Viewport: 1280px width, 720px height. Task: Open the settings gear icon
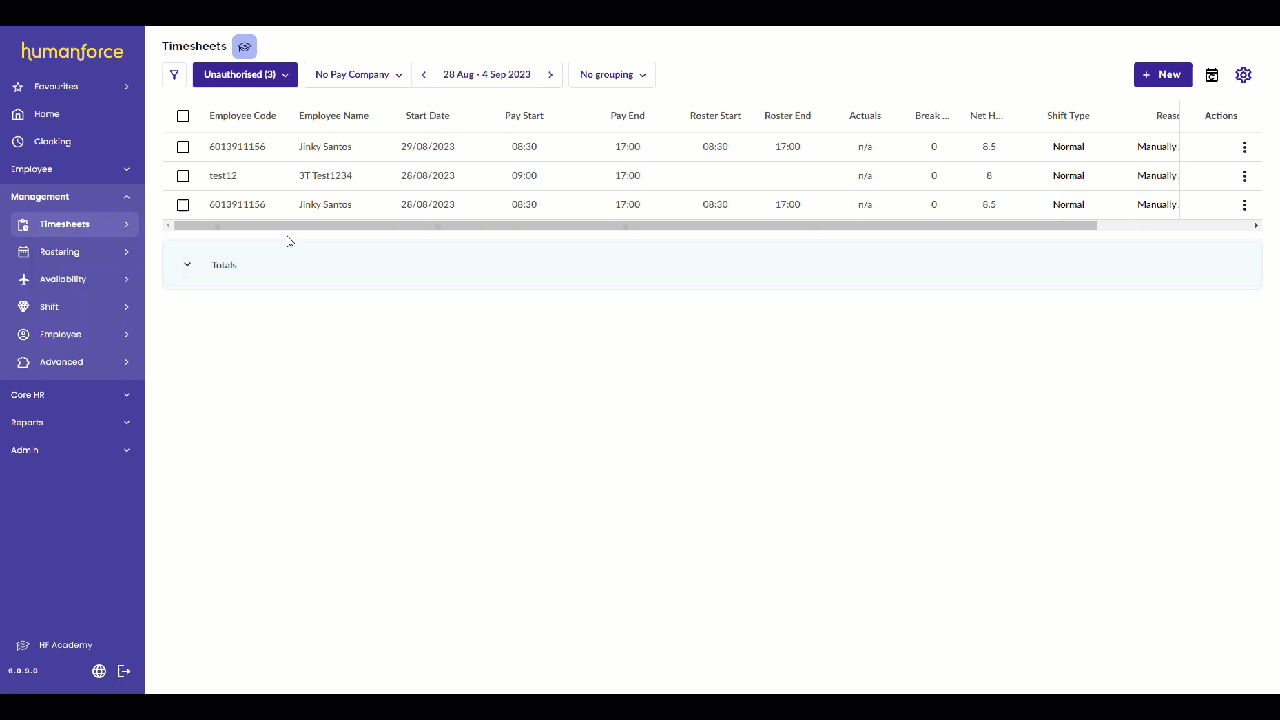point(1243,74)
